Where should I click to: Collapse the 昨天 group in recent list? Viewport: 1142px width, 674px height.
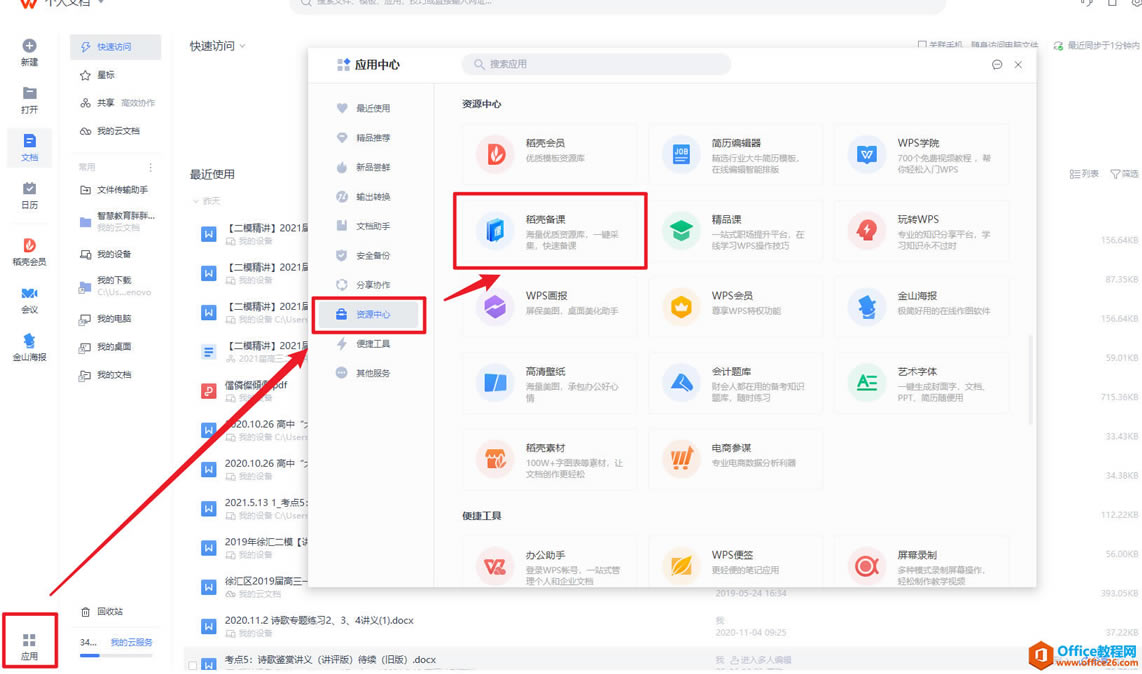(x=195, y=201)
